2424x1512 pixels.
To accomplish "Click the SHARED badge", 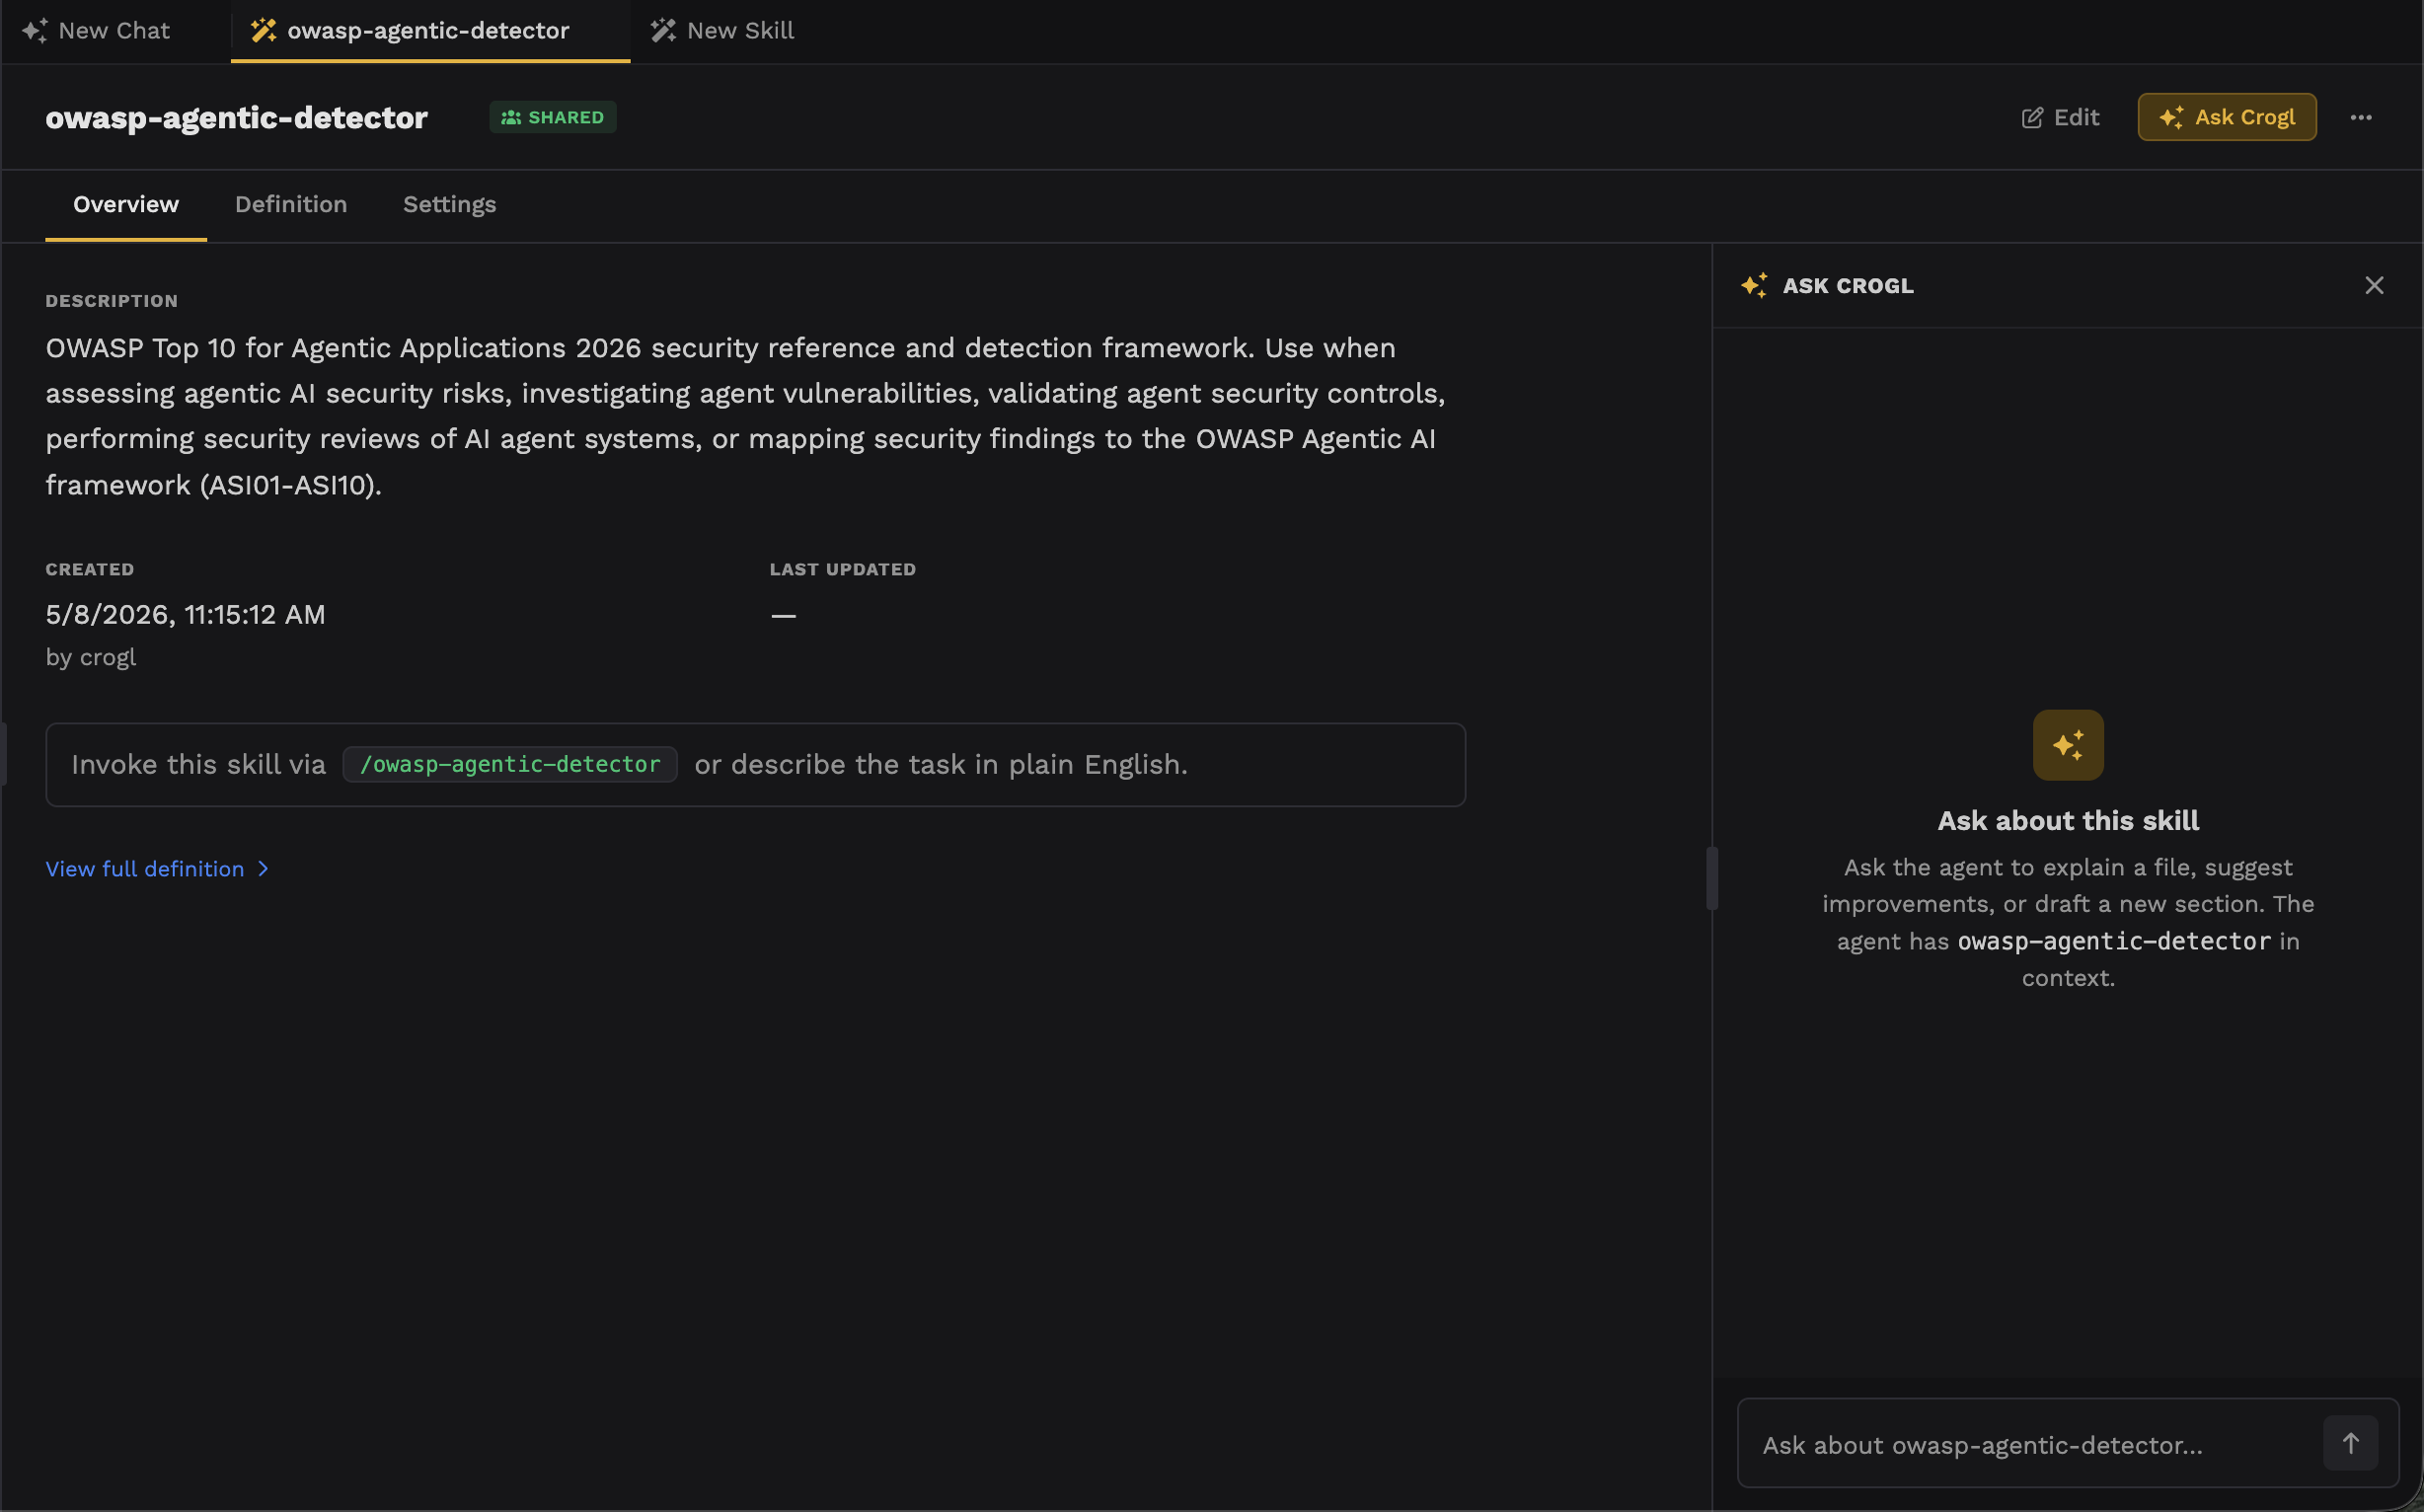I will (553, 117).
